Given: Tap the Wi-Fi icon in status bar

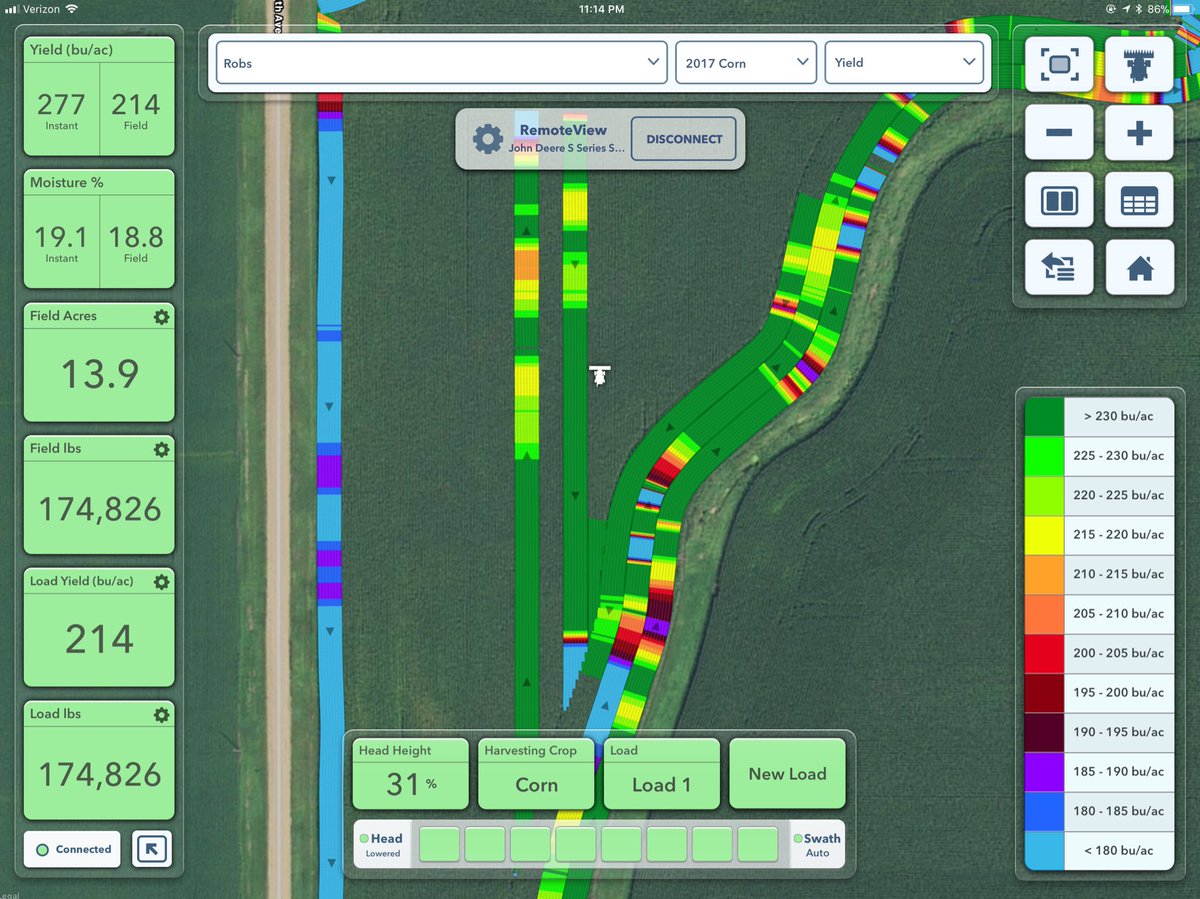Looking at the screenshot, I should (x=71, y=8).
